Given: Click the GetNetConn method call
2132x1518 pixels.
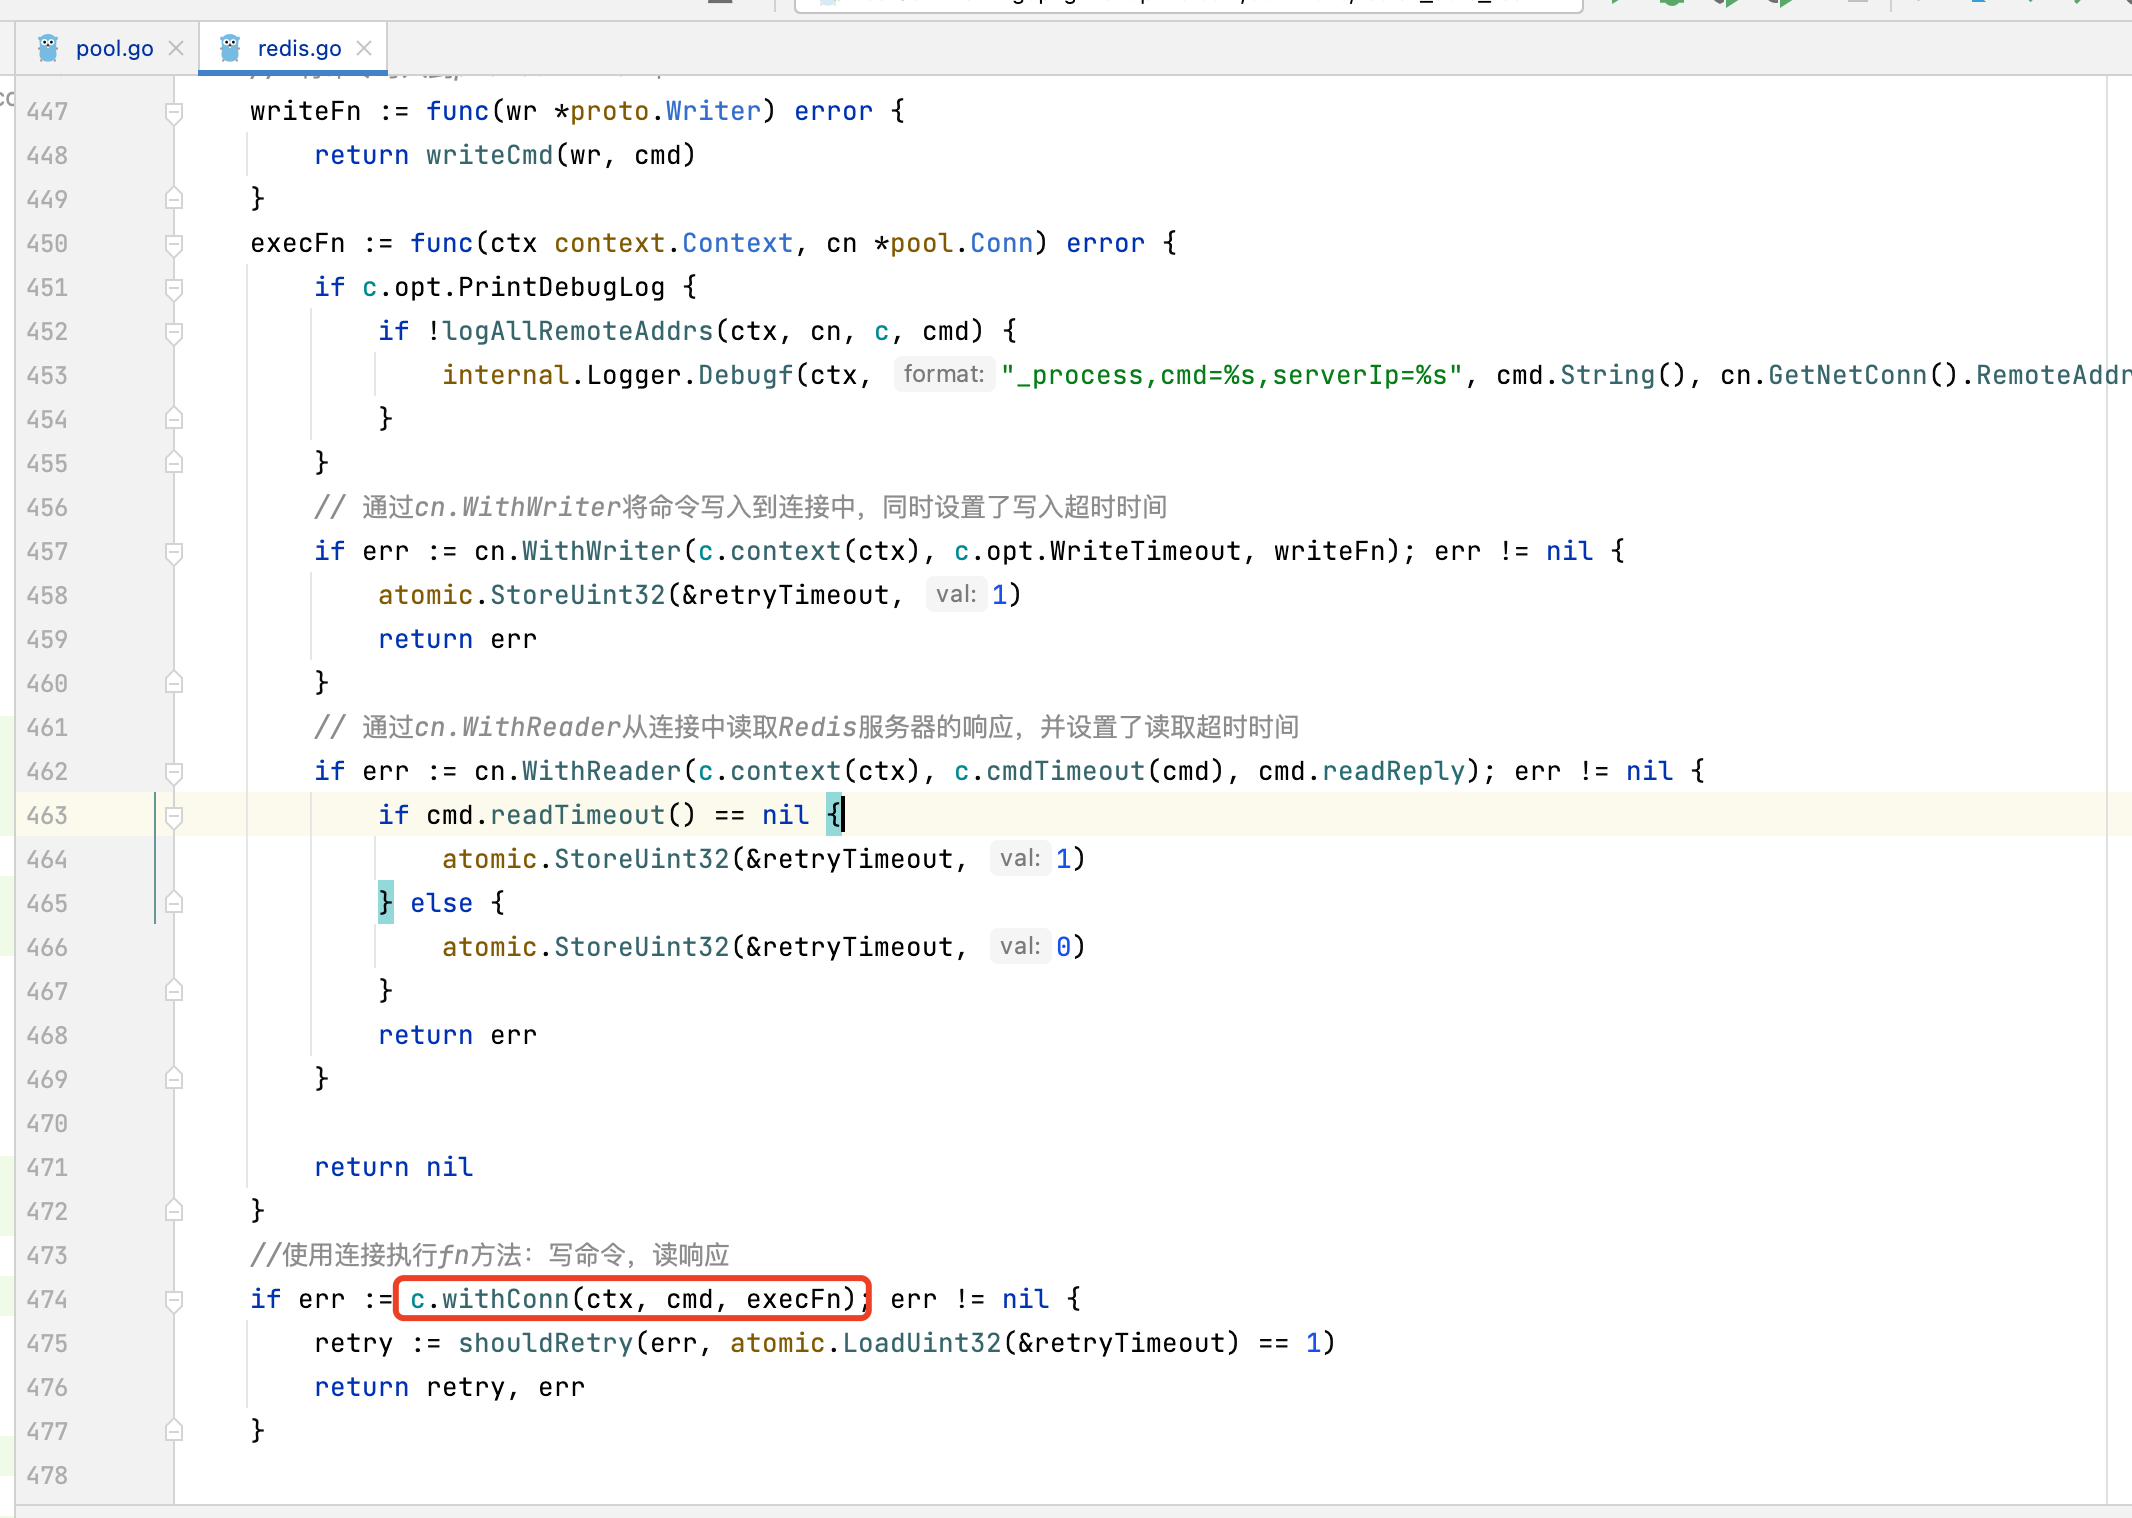Looking at the screenshot, I should tap(1848, 375).
